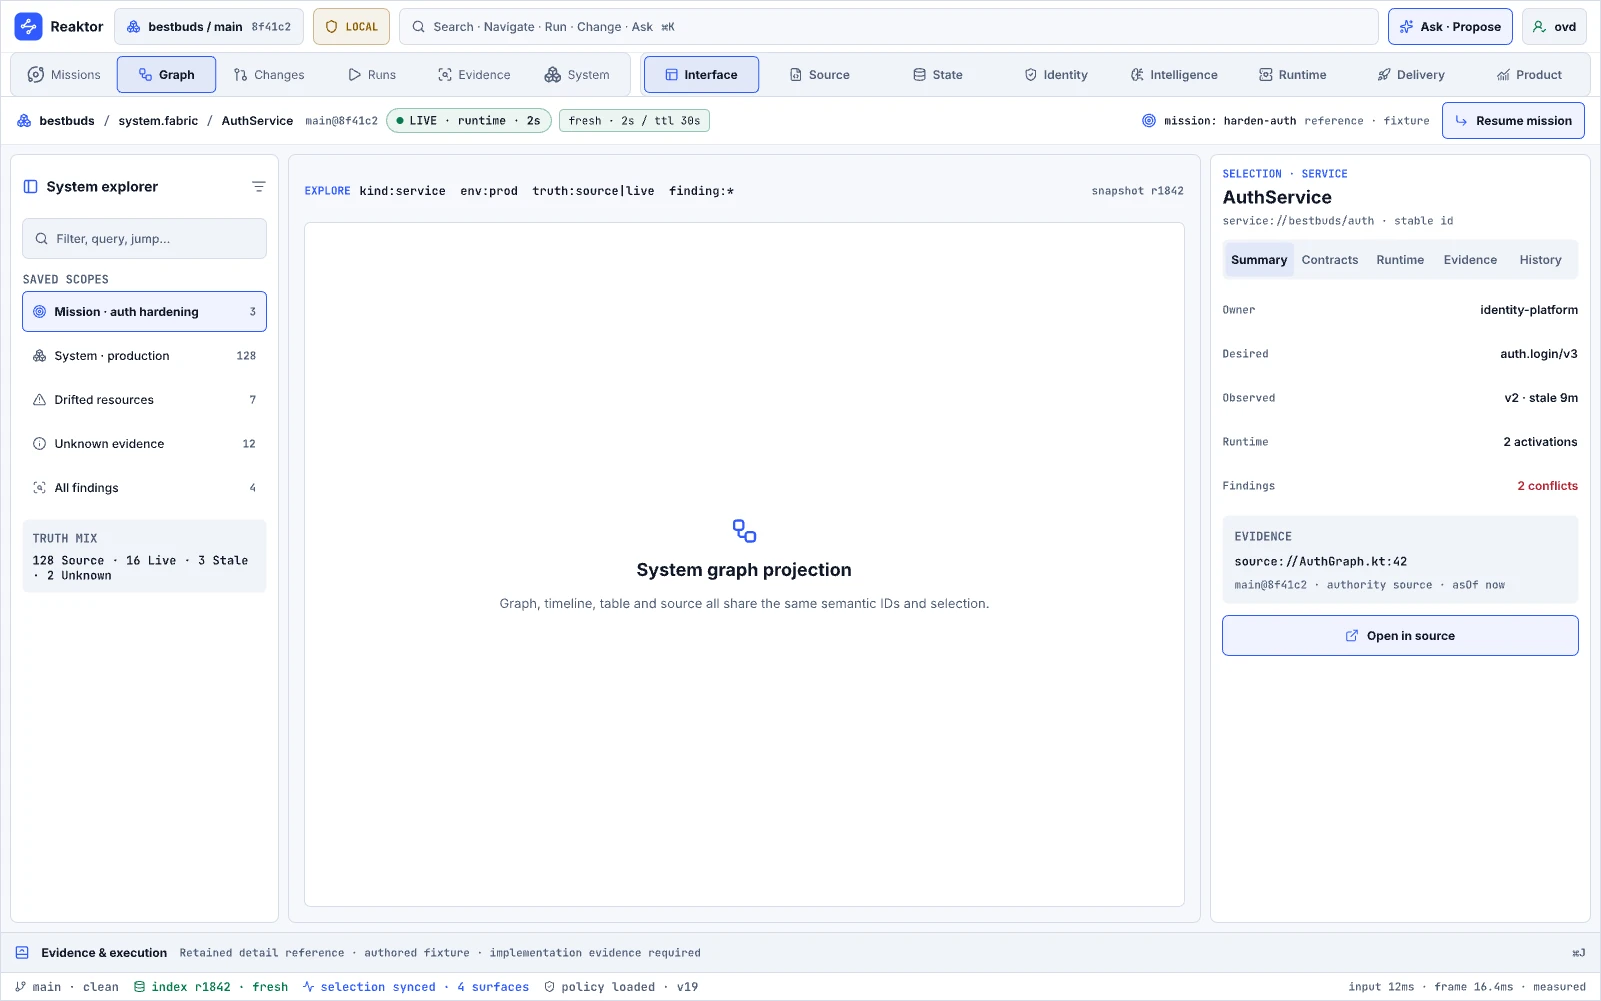Click the bestbuds breadcrumb icon

[x=24, y=121]
